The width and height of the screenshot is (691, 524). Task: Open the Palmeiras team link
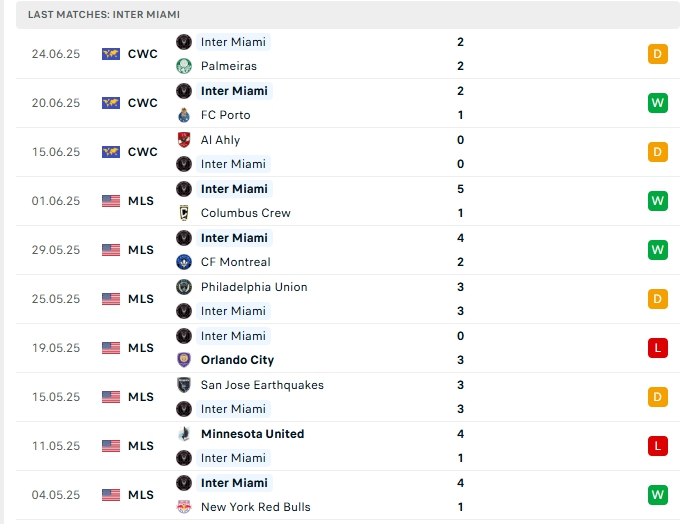coord(228,66)
